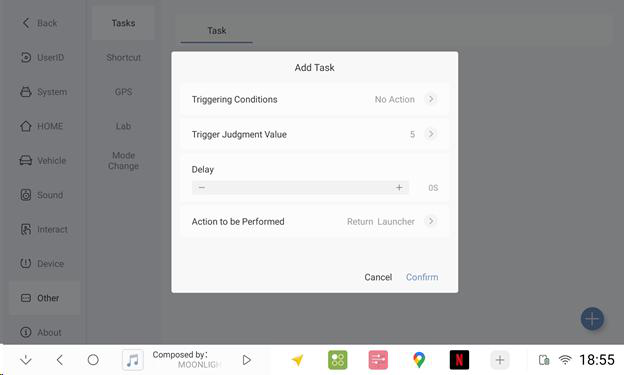The image size is (624, 375).
Task: Open the yellow navigation arrow app
Action: tap(297, 360)
